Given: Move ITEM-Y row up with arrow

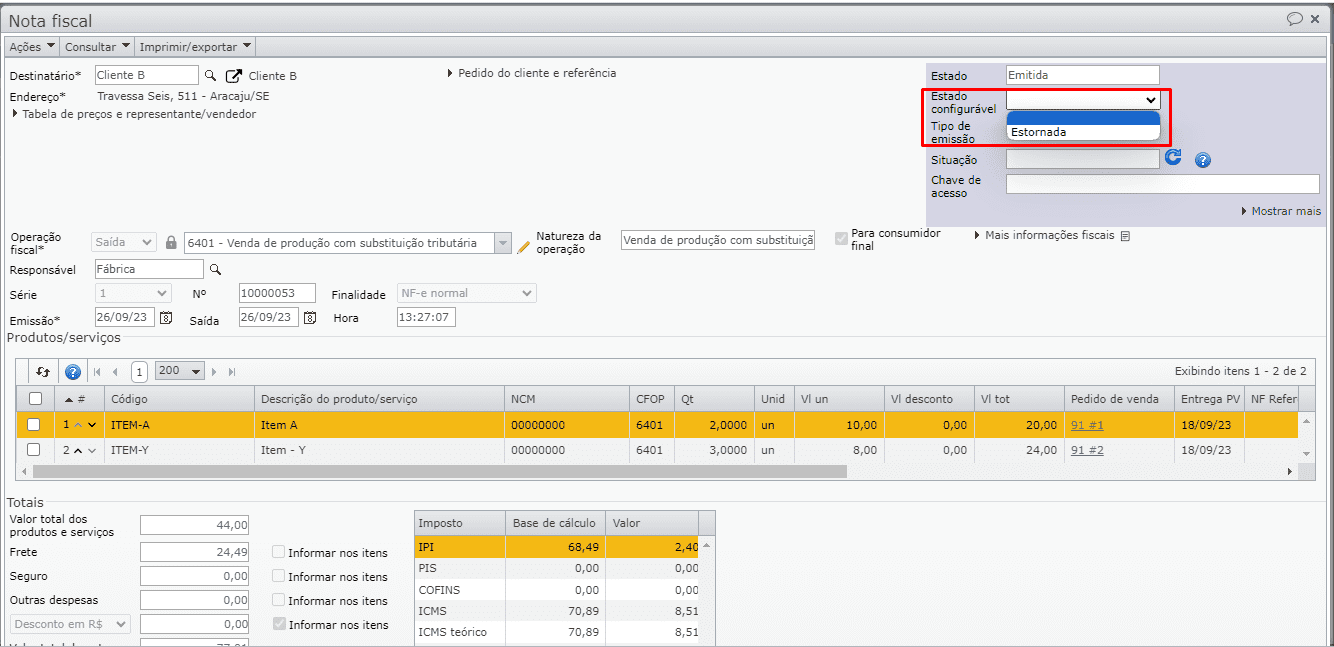Looking at the screenshot, I should coord(78,450).
